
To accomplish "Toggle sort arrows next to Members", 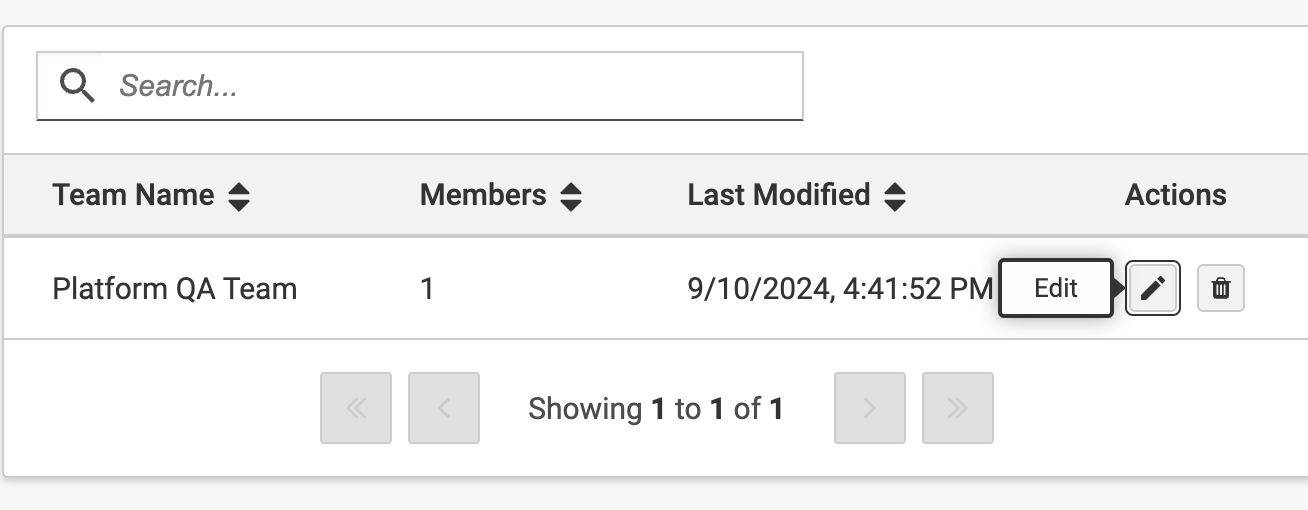I will point(570,196).
